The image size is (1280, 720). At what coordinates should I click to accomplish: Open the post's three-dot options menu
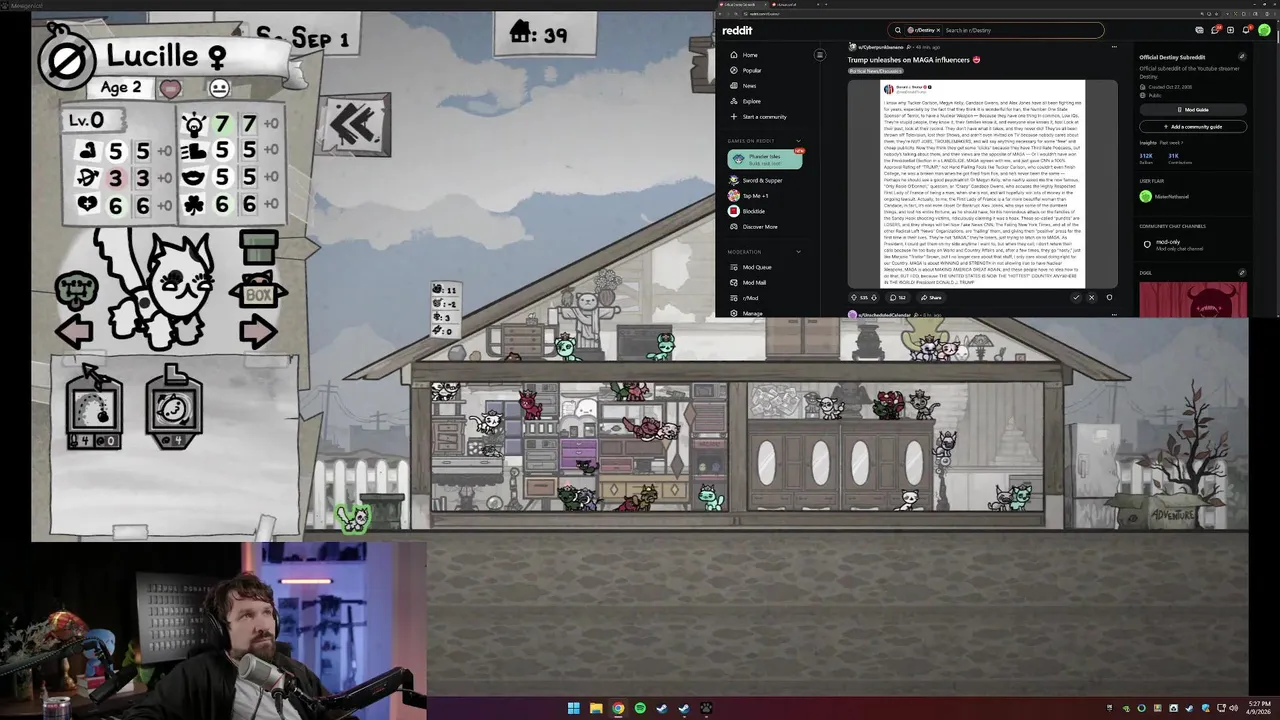point(1114,47)
